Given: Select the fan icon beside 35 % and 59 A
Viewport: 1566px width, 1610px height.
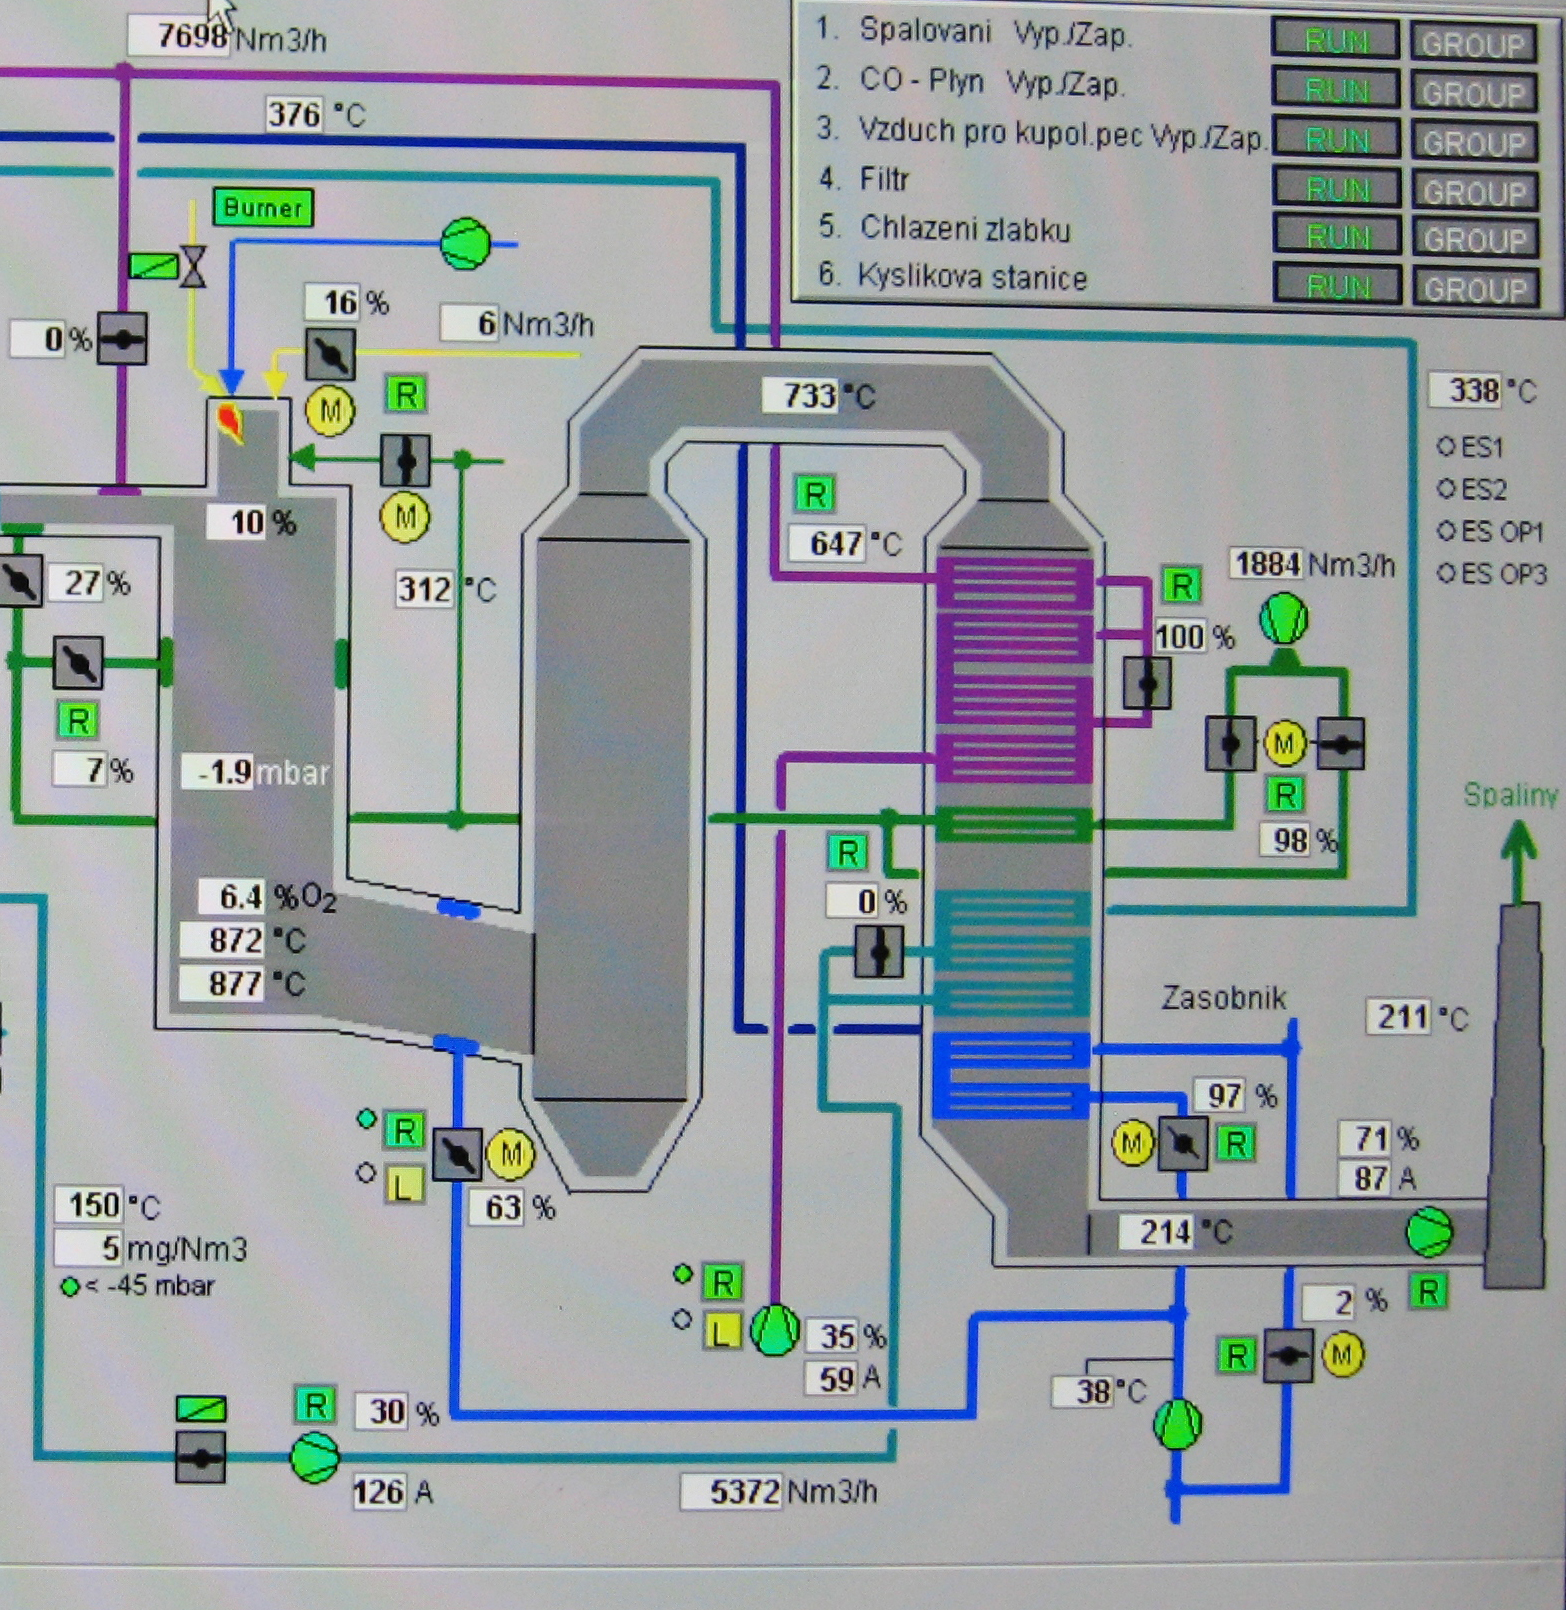Looking at the screenshot, I should pos(773,1330).
